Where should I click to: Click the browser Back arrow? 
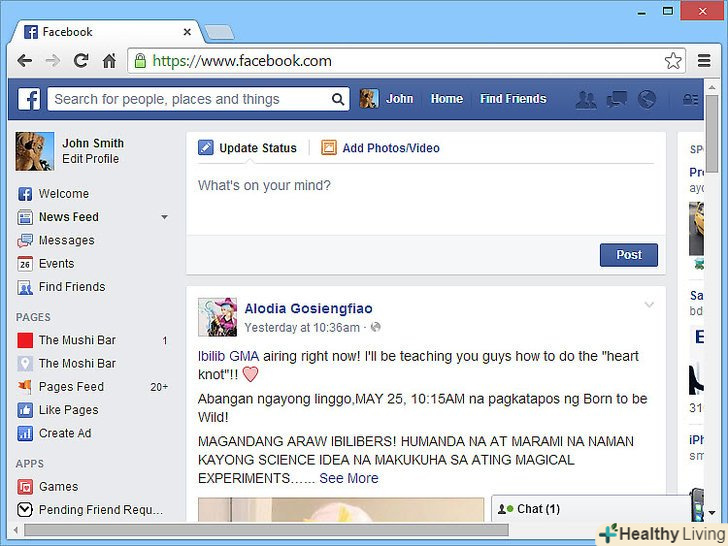tap(24, 61)
